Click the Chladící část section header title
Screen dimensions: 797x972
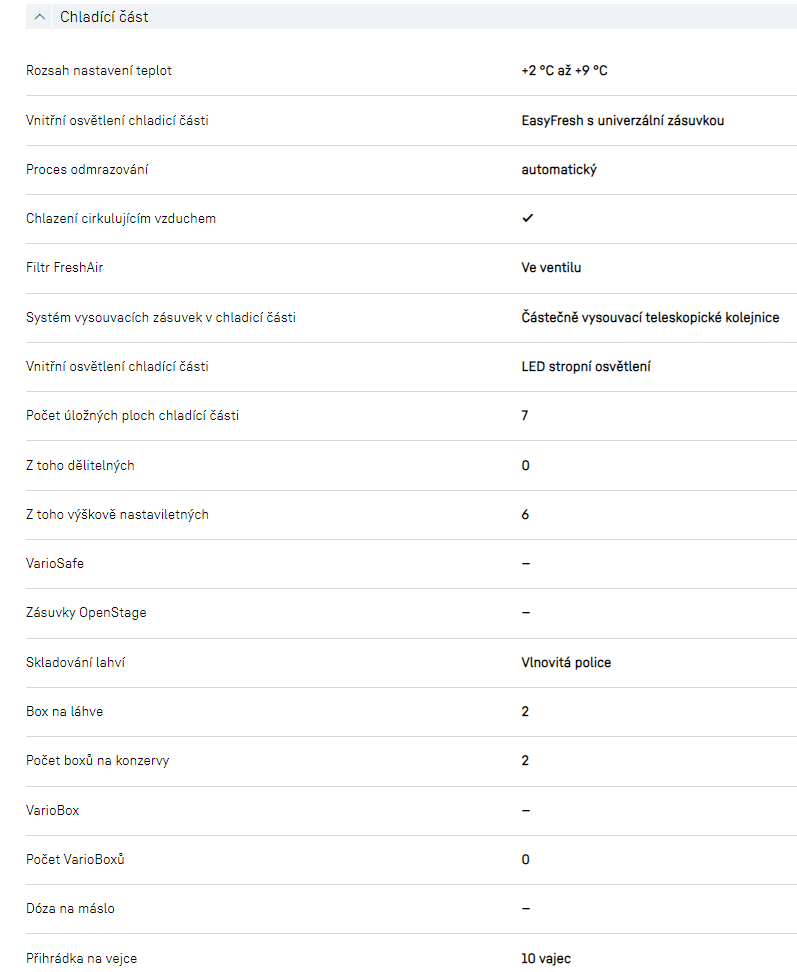point(104,17)
